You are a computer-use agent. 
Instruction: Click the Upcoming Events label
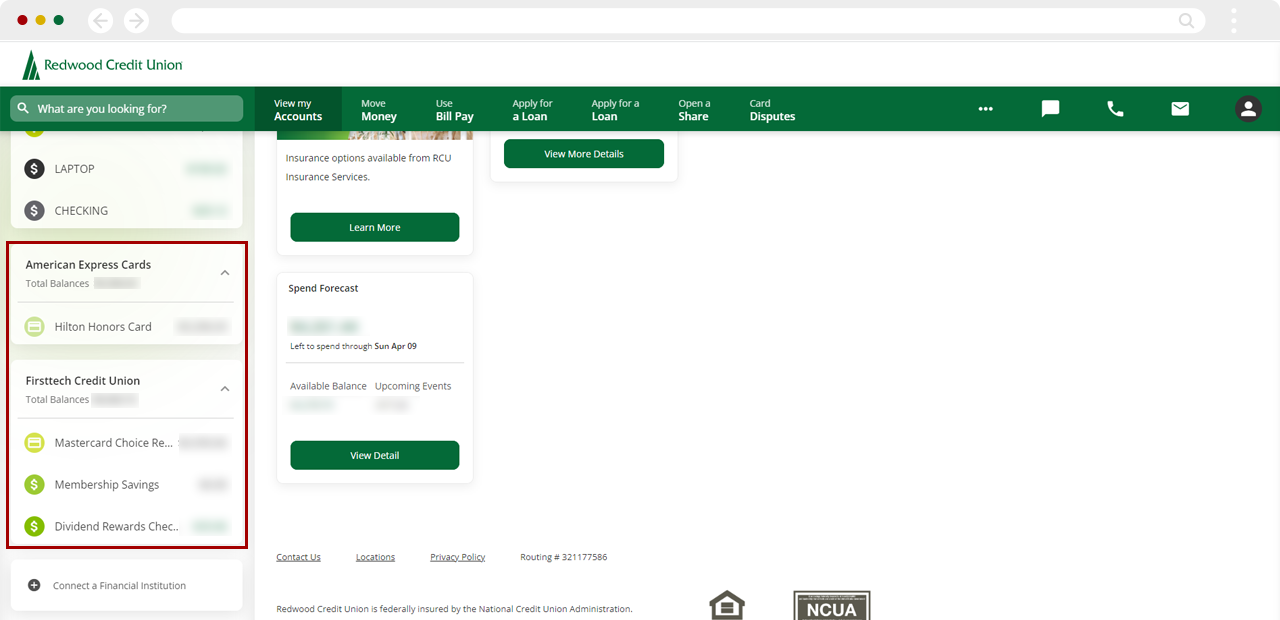coord(413,386)
